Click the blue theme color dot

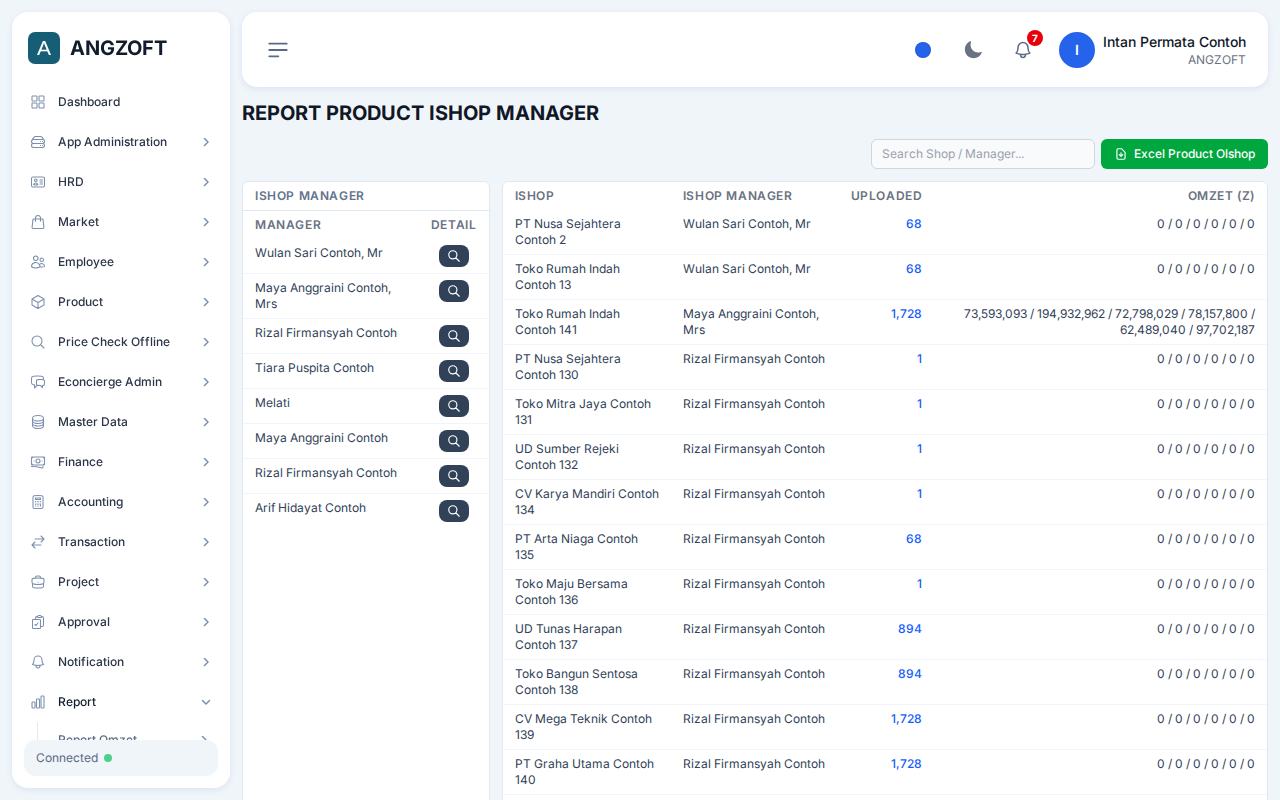point(923,50)
